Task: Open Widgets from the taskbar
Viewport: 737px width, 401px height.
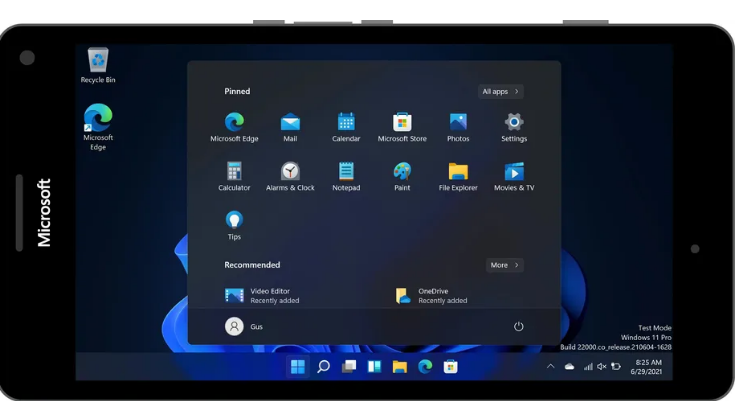Action: [374, 366]
